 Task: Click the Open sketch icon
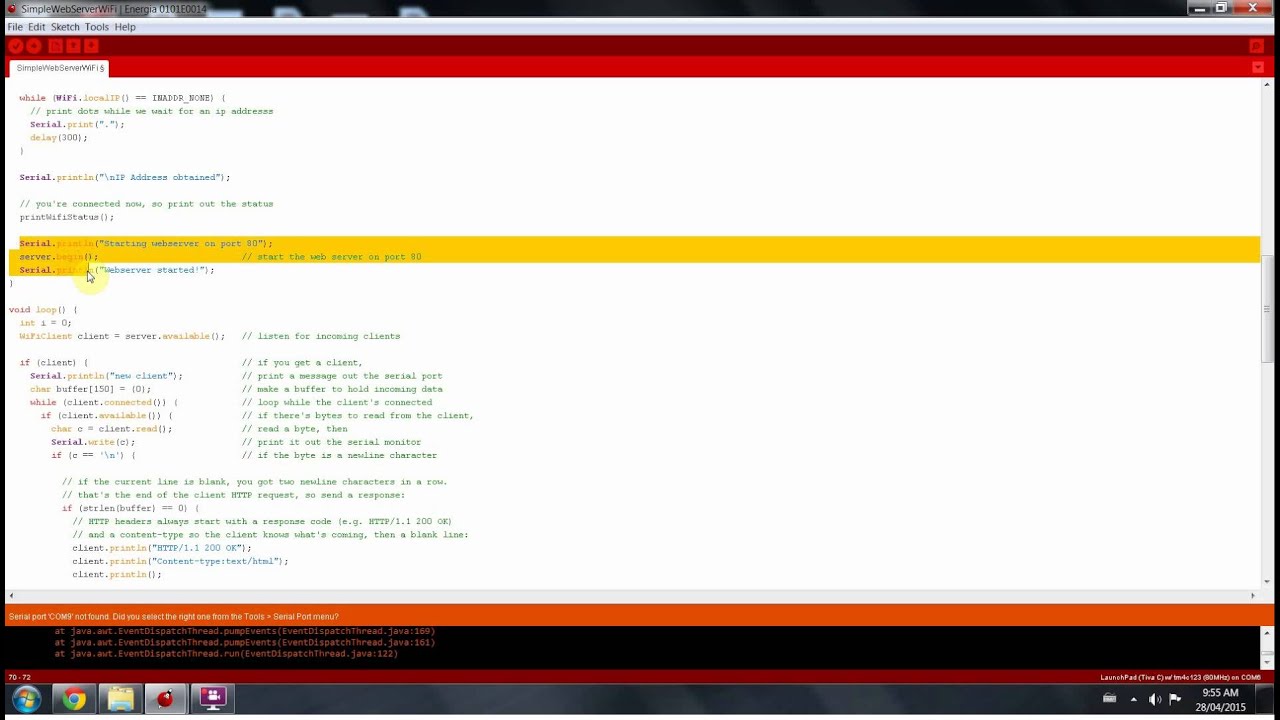(73, 46)
